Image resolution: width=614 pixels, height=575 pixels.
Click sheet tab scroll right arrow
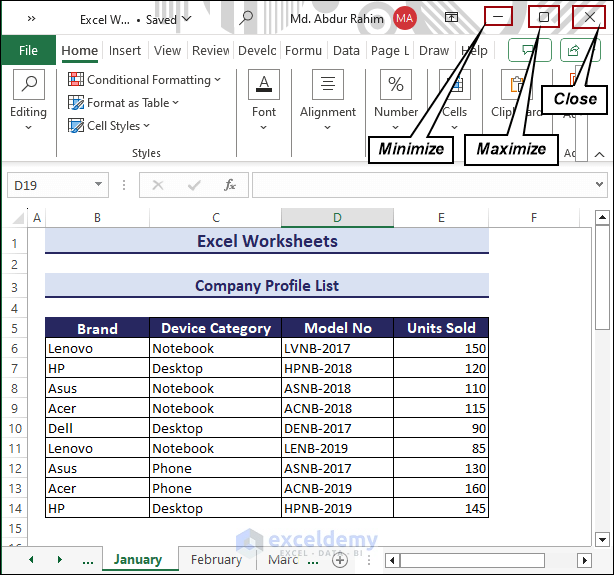pos(60,559)
